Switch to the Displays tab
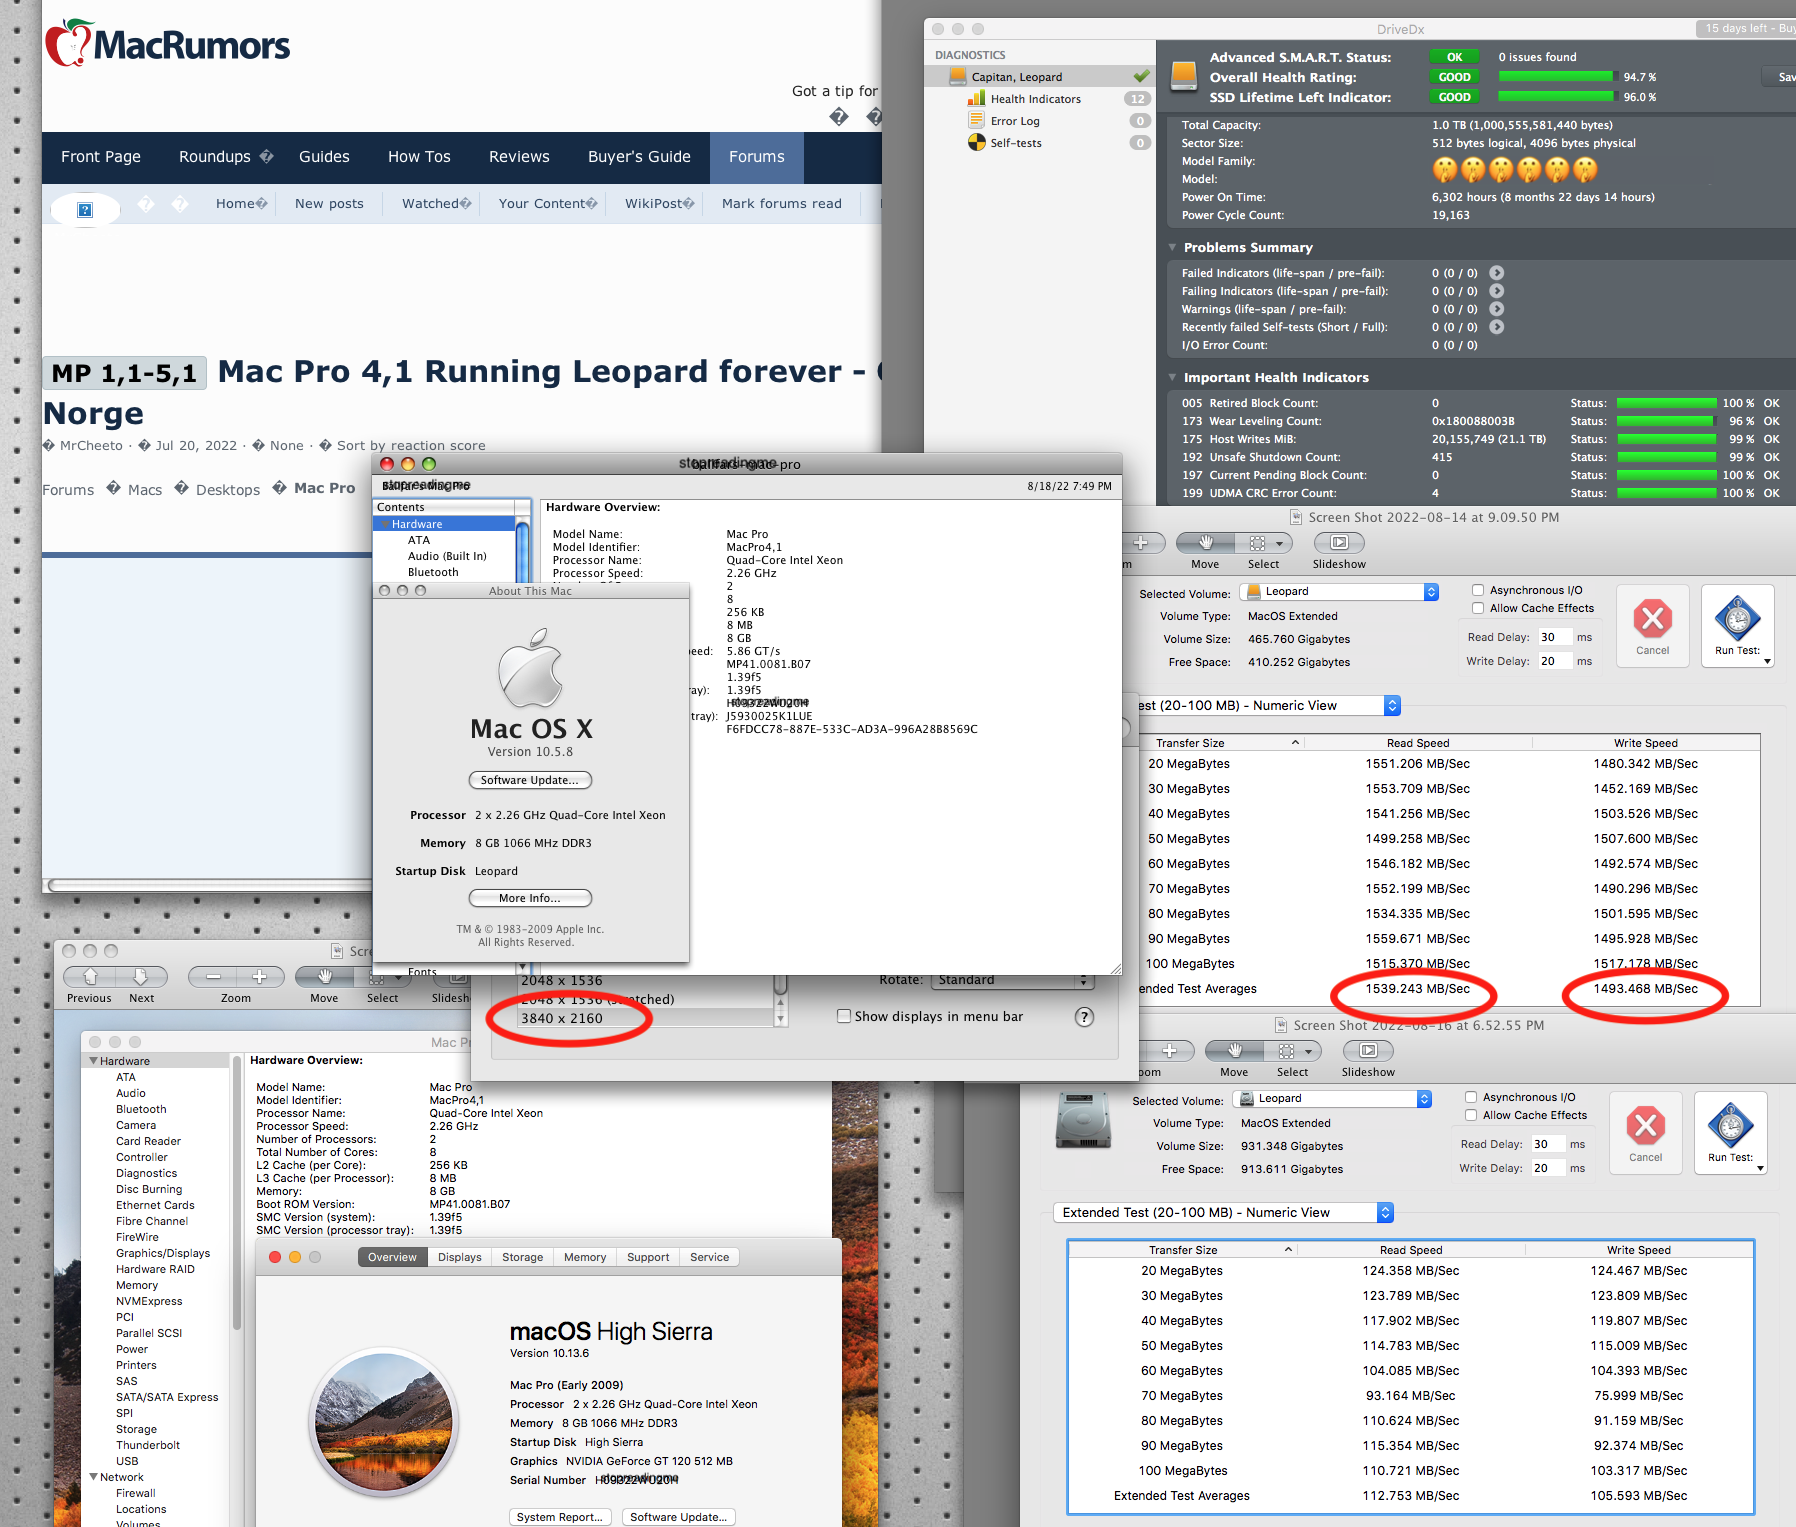This screenshot has height=1527, width=1796. [x=460, y=1258]
